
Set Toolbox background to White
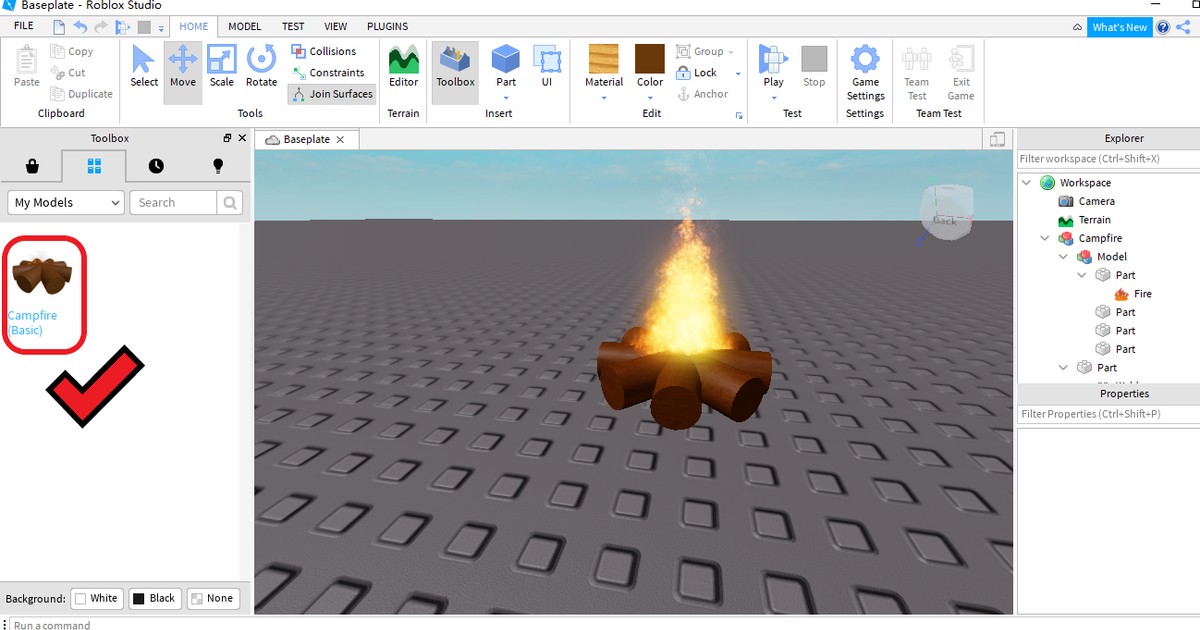click(96, 598)
